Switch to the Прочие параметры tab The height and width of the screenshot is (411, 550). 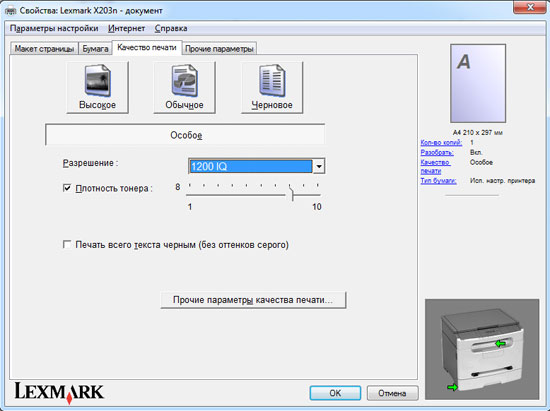[x=219, y=49]
